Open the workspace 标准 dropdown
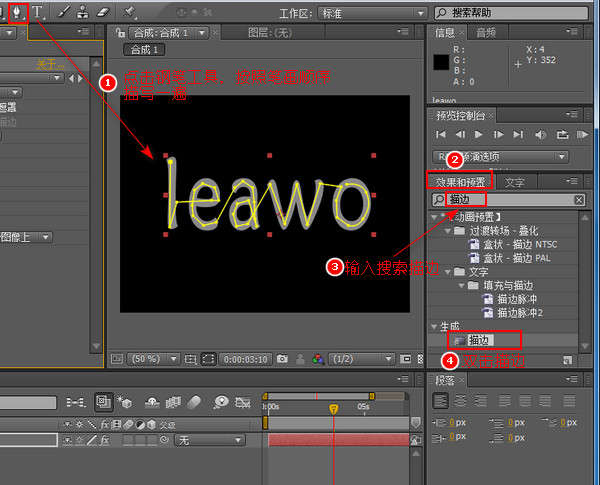600x485 pixels. pos(372,13)
